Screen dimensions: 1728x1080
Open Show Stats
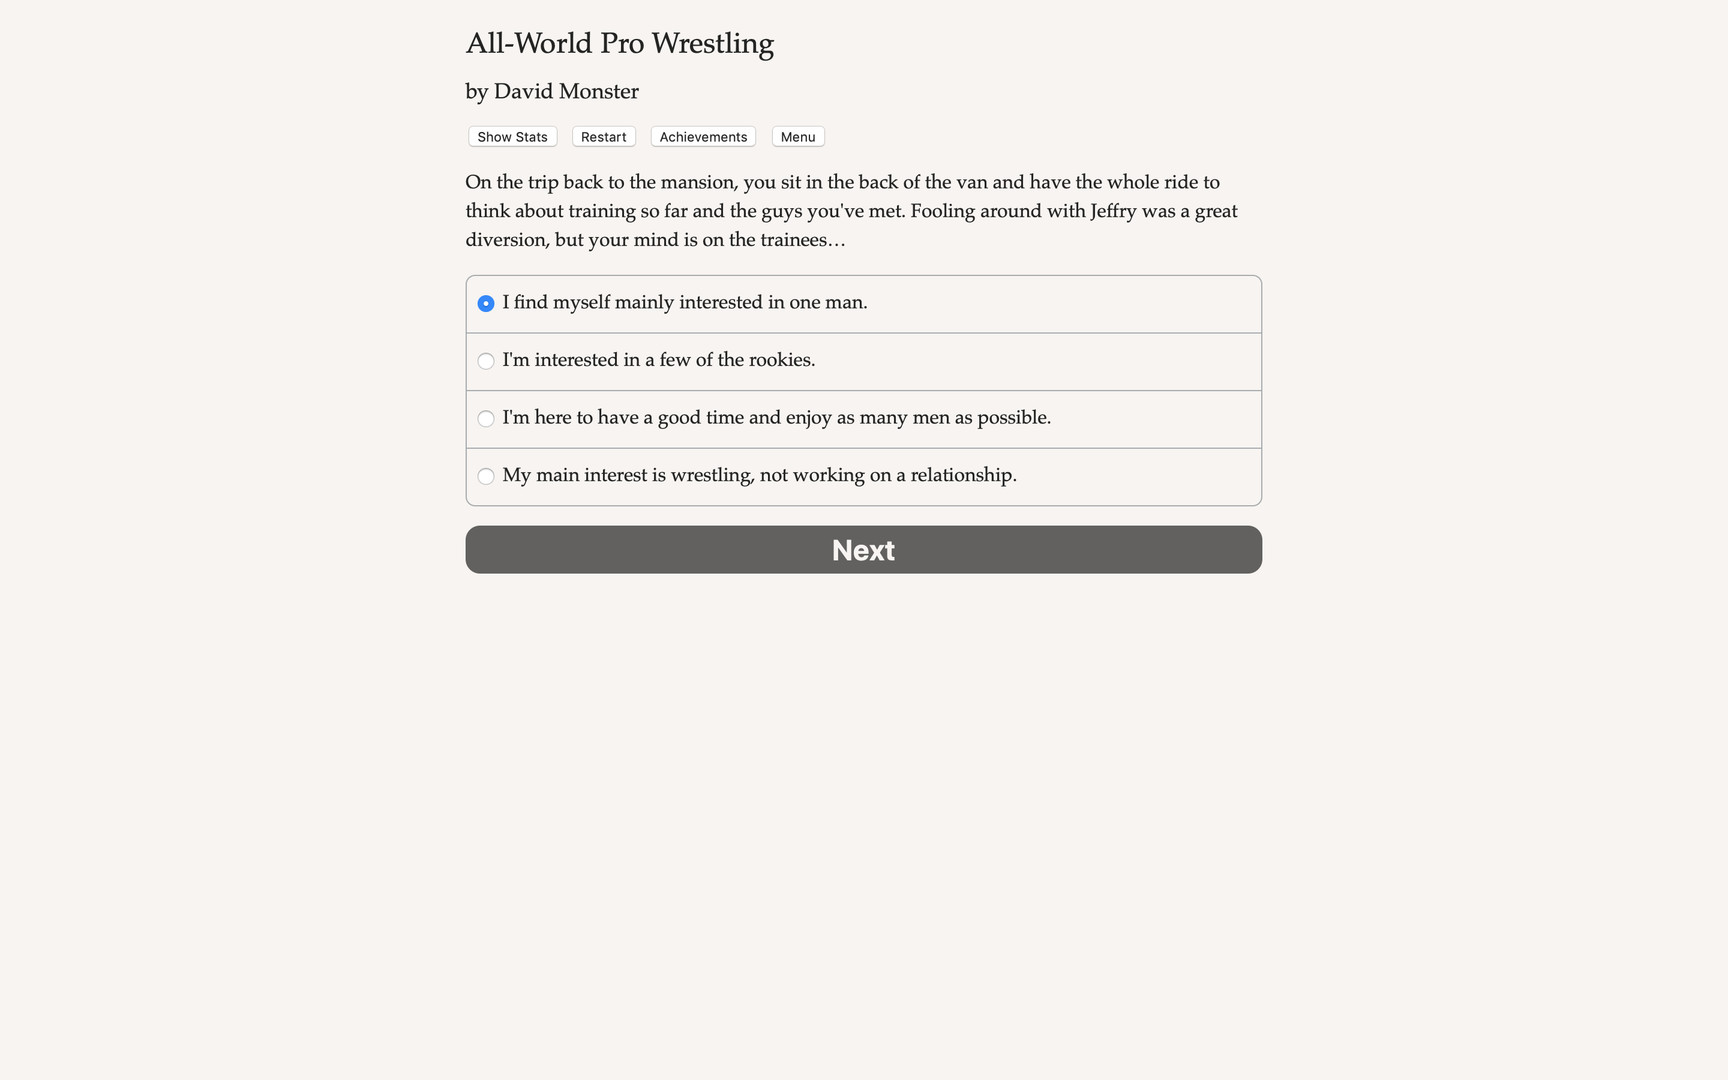(x=511, y=136)
